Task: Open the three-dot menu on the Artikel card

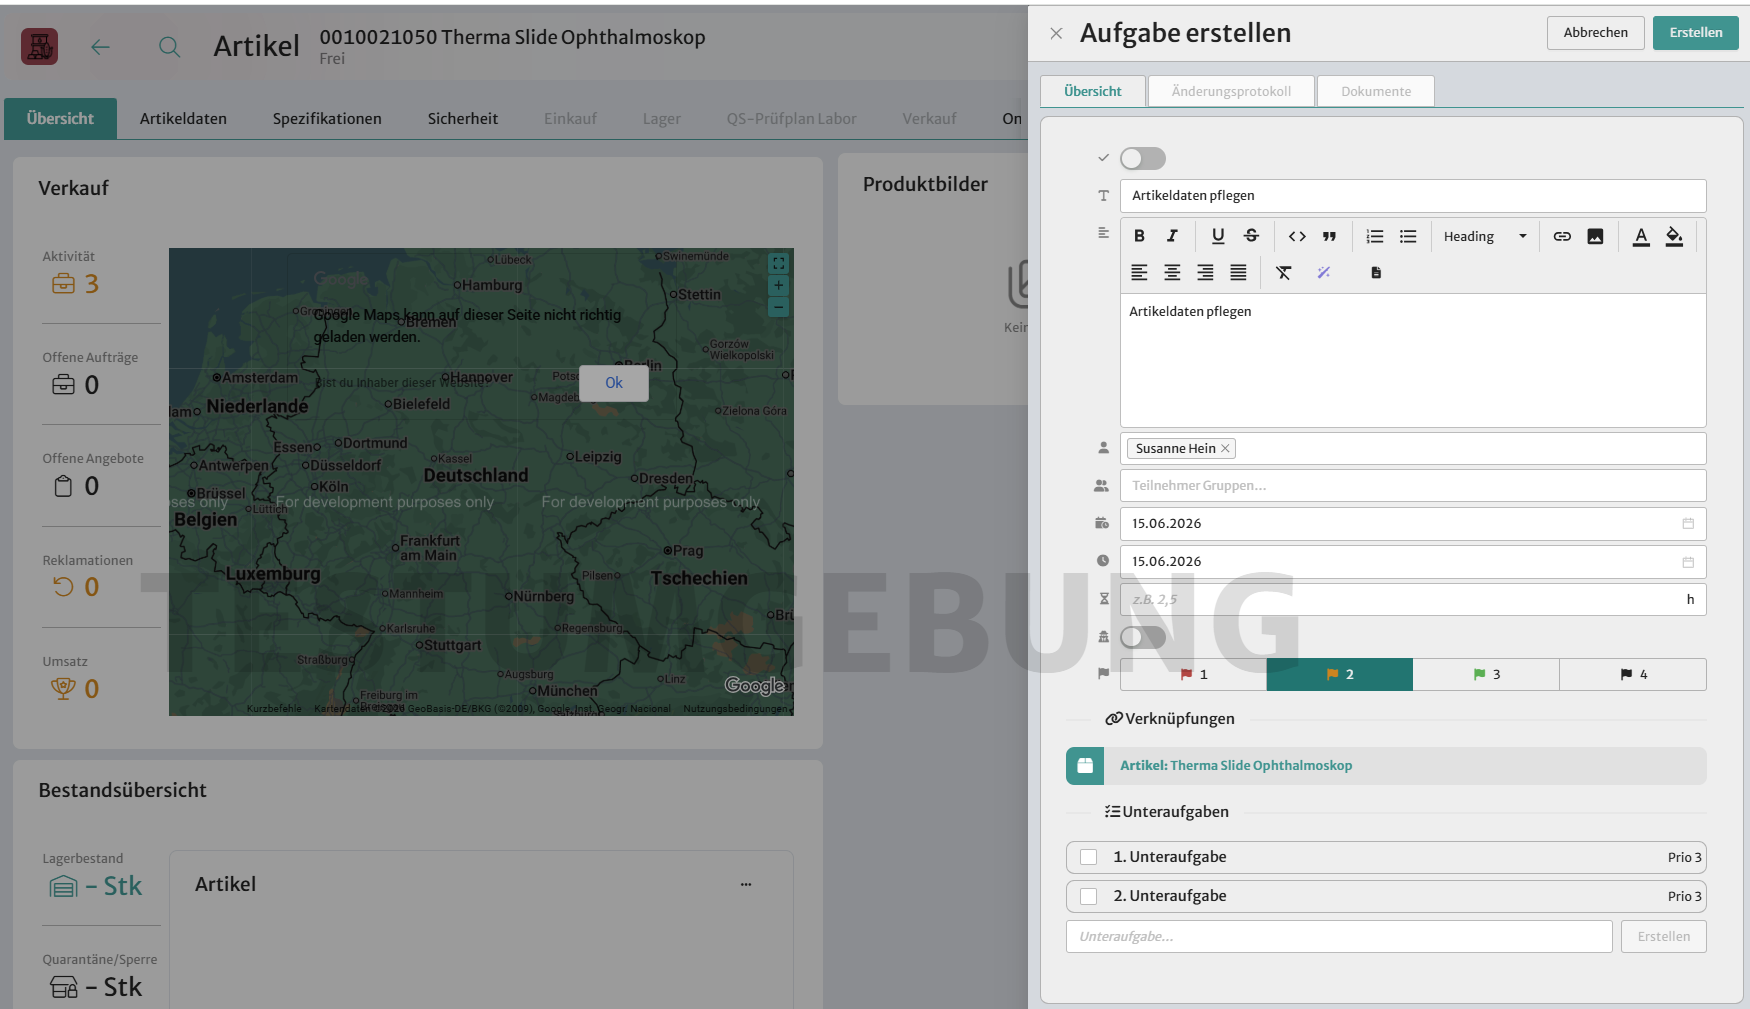Action: (x=746, y=884)
